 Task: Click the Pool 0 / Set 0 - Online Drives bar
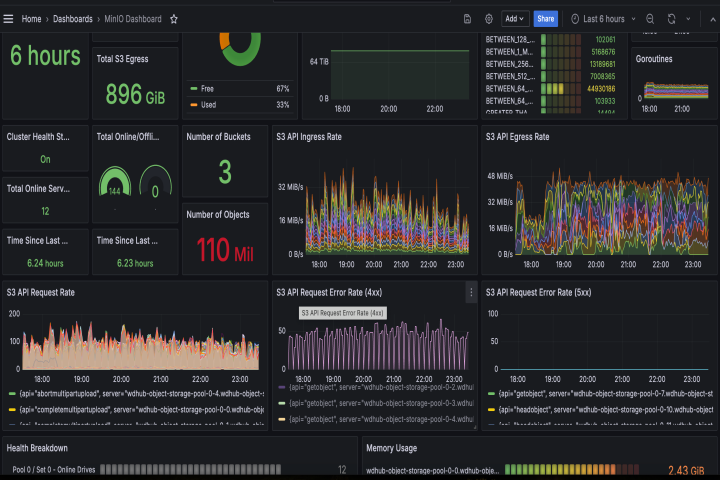(x=191, y=469)
